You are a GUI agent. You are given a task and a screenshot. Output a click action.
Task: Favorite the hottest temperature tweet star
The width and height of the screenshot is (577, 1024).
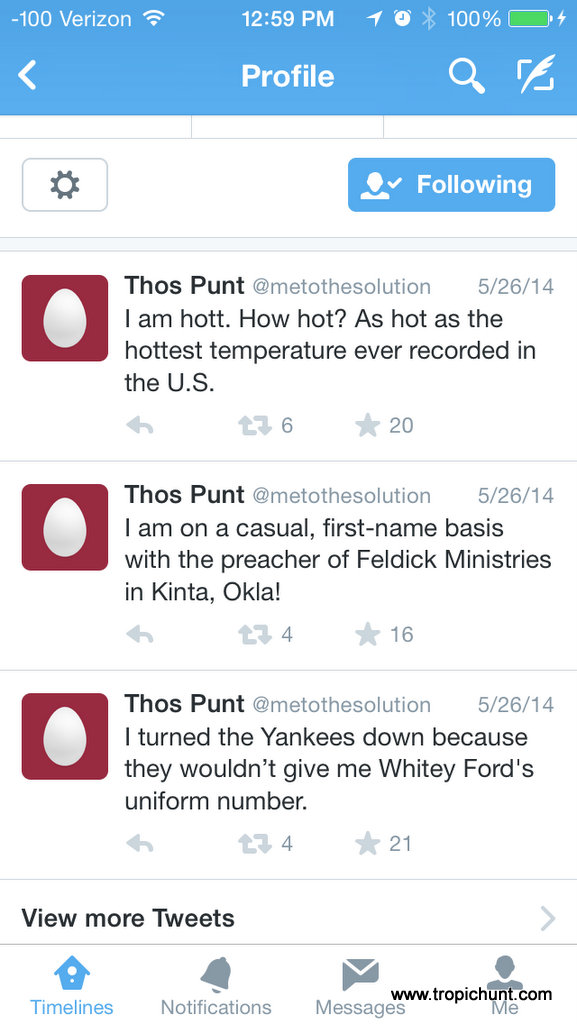tap(367, 426)
